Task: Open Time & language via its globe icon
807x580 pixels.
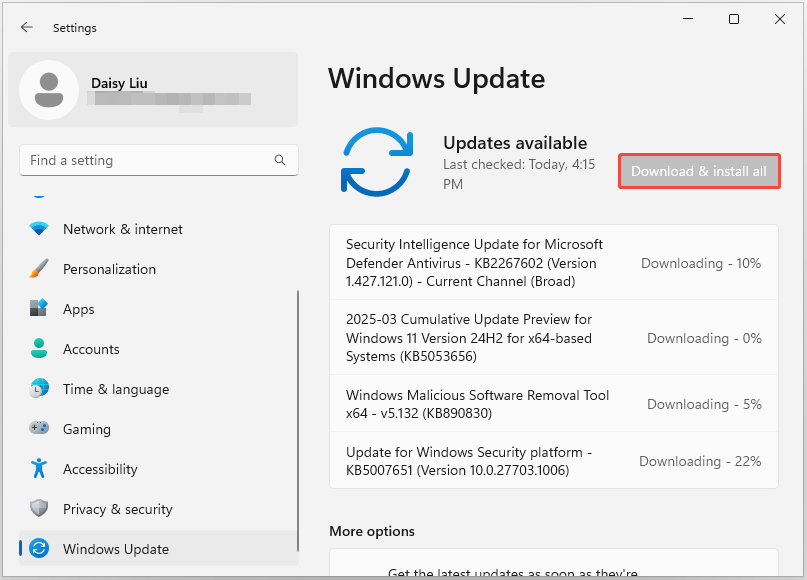Action: pos(39,389)
